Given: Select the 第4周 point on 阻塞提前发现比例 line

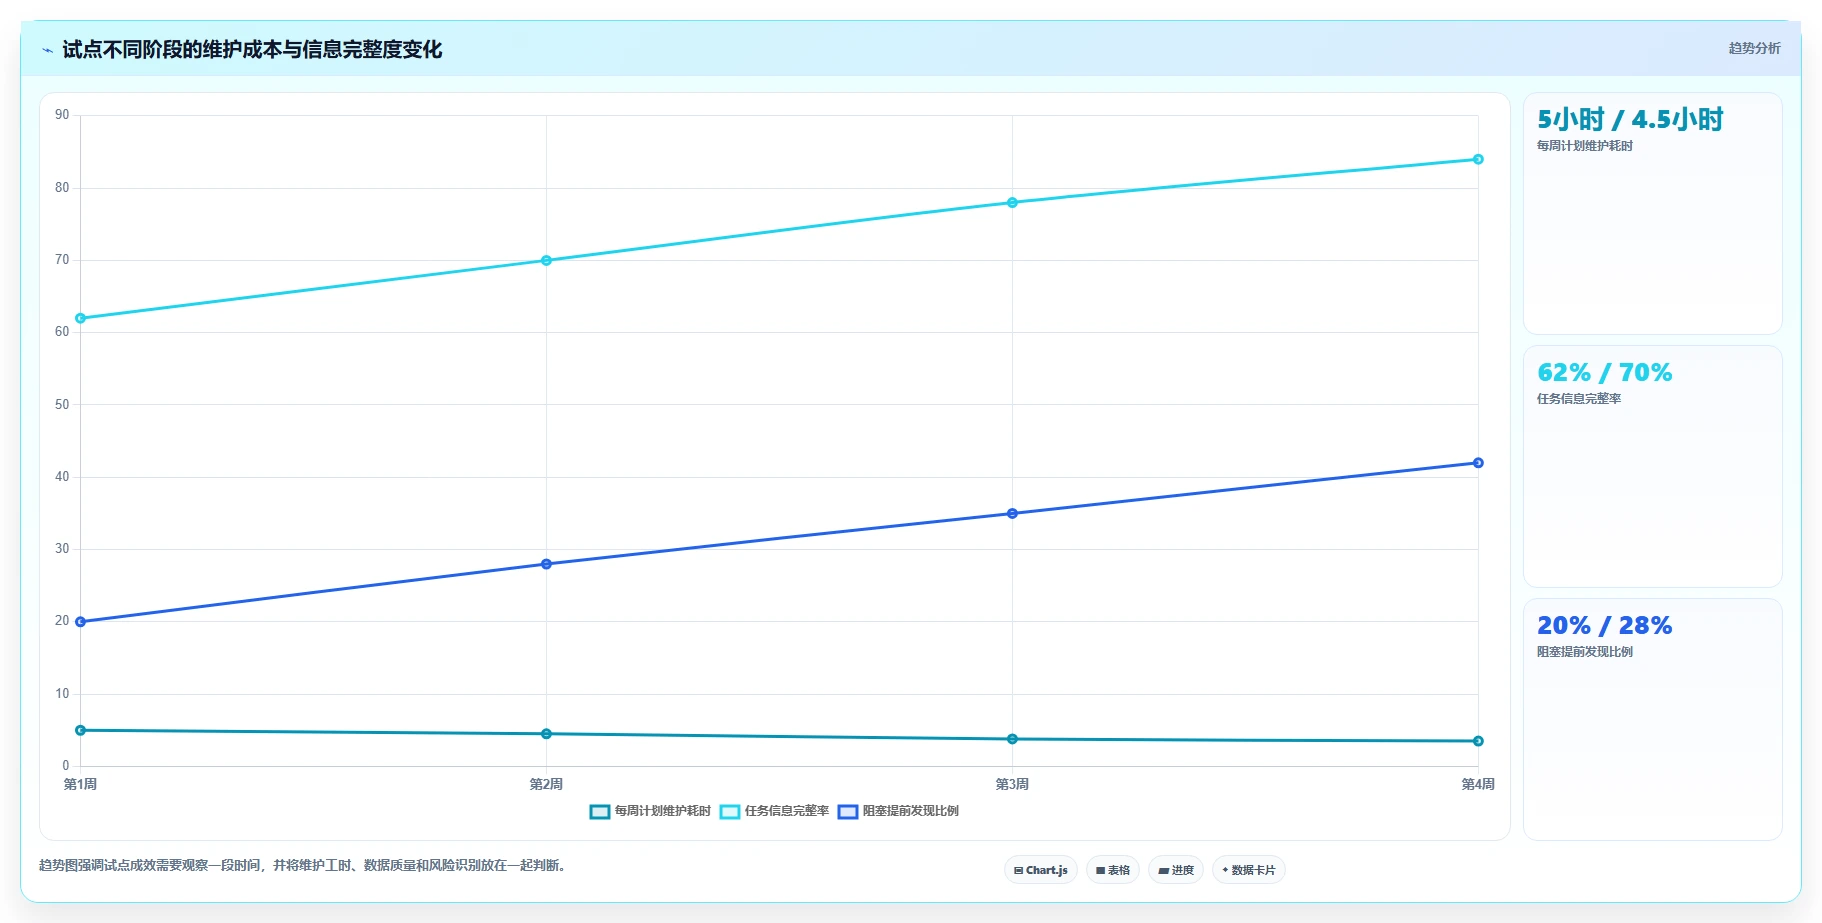Looking at the screenshot, I should [x=1478, y=463].
